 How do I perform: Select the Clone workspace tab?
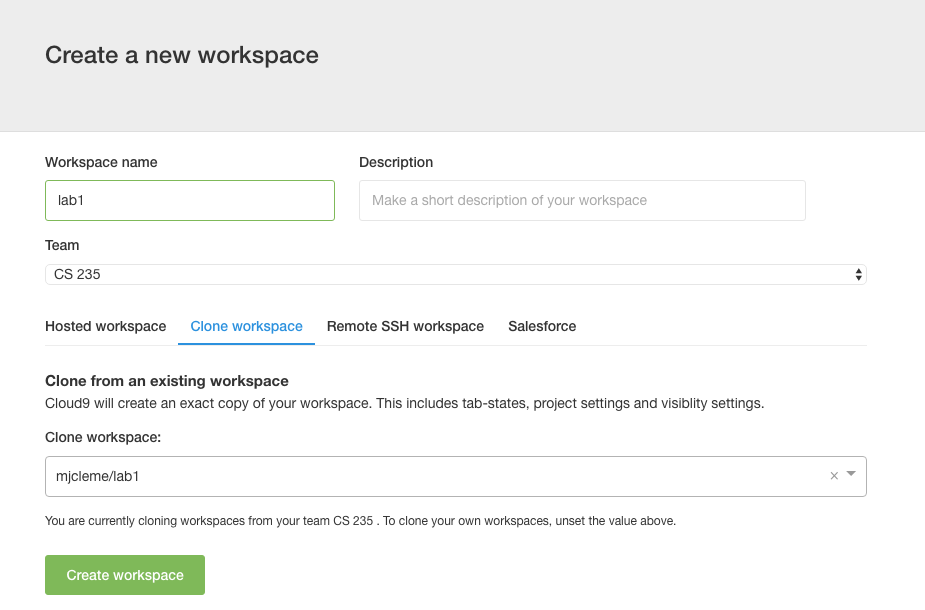point(246,327)
